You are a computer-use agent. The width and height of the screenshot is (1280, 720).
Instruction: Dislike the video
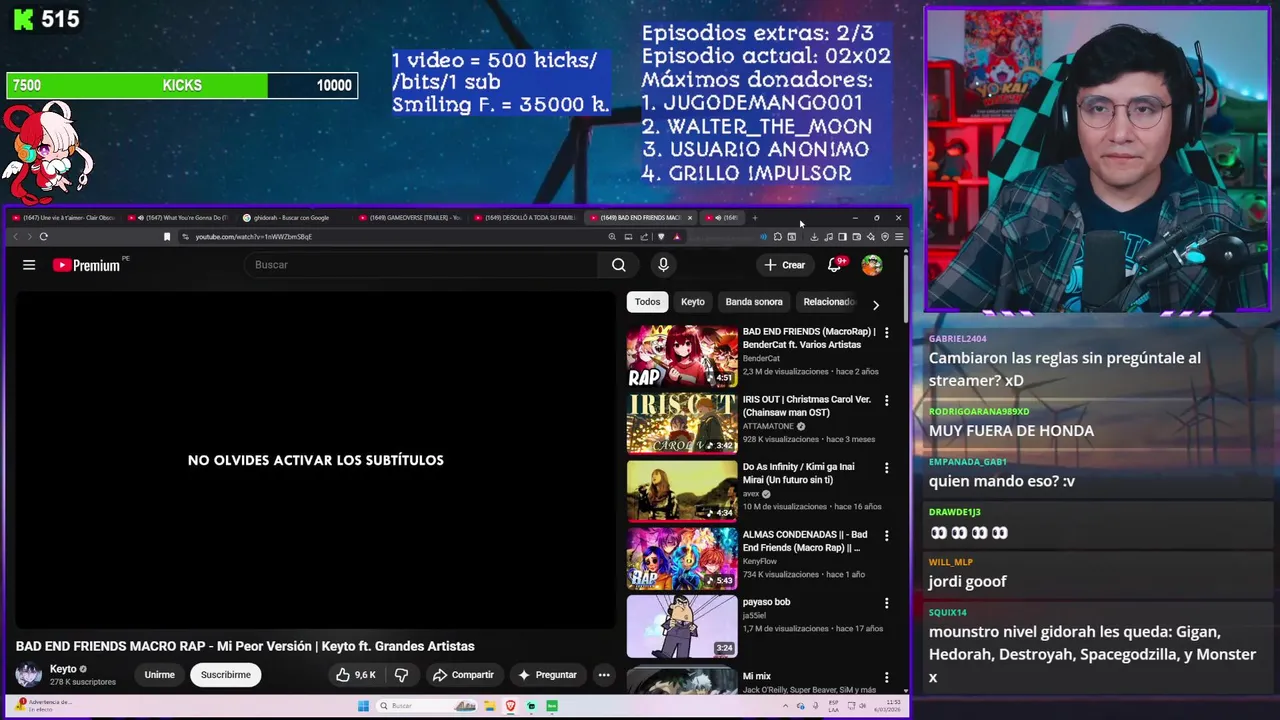coord(401,675)
